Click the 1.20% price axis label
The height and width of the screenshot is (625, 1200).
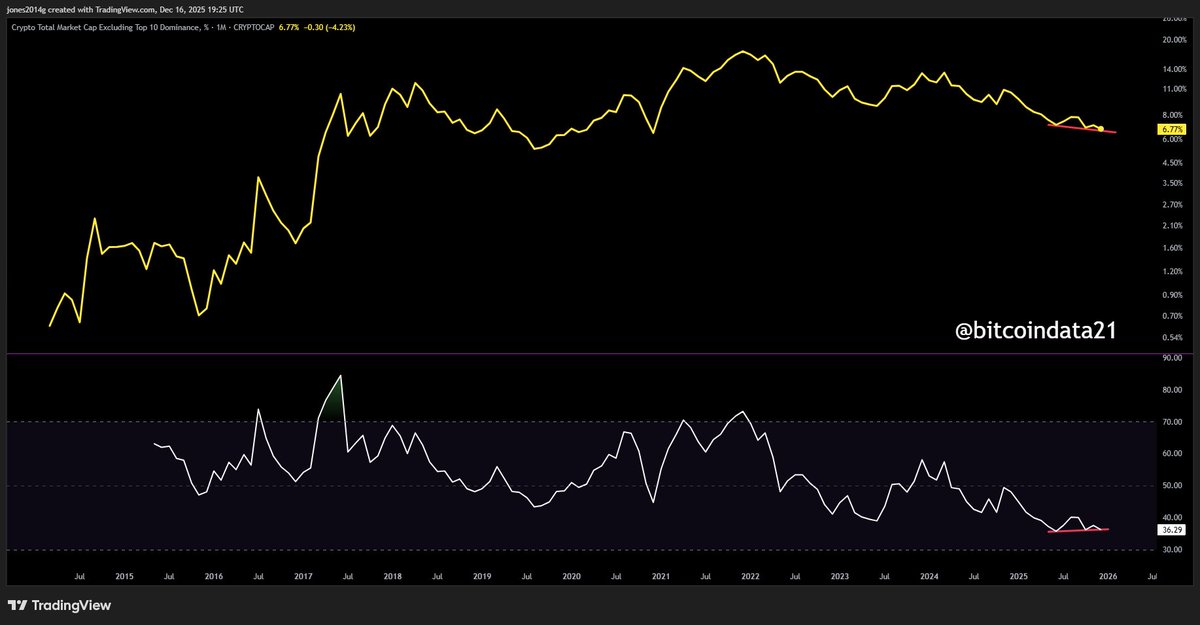1172,271
